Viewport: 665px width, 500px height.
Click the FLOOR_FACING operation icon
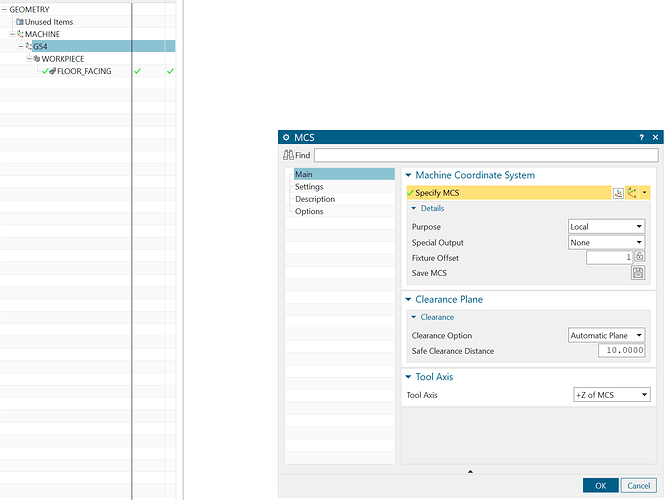click(x=53, y=71)
